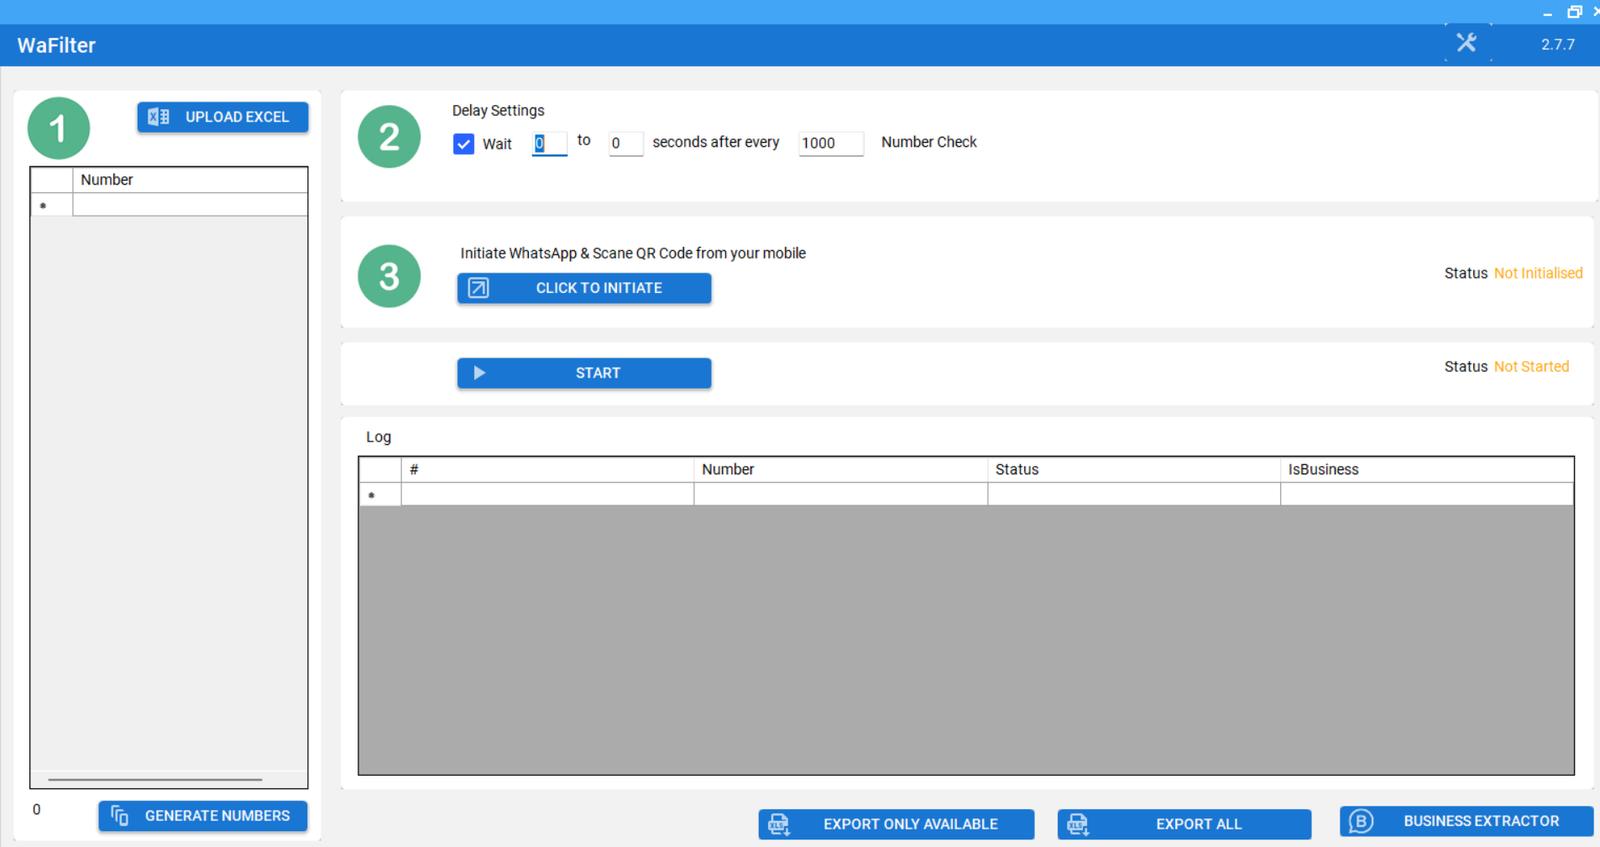Click the Delay Settings heading
This screenshot has height=847, width=1600.
coord(498,111)
